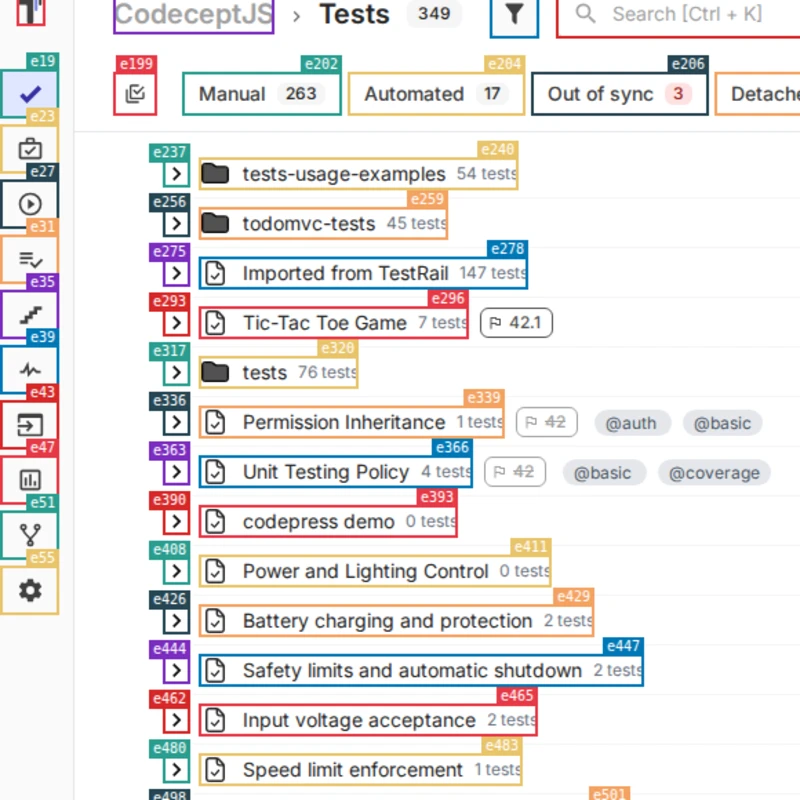Viewport: 800px width, 800px height.
Task: Expand the Battery charging and protection chevron
Action: pos(177,620)
